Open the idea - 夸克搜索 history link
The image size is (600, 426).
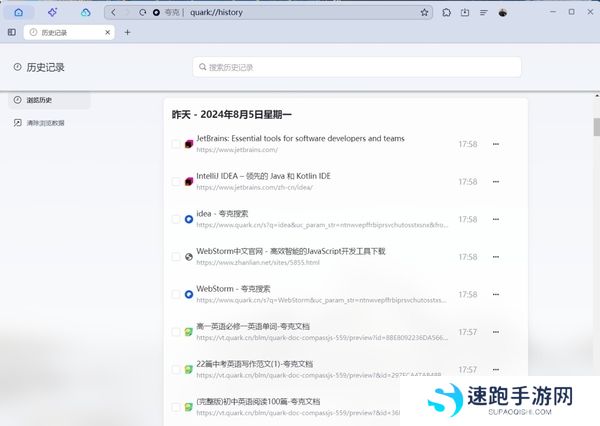(x=222, y=213)
